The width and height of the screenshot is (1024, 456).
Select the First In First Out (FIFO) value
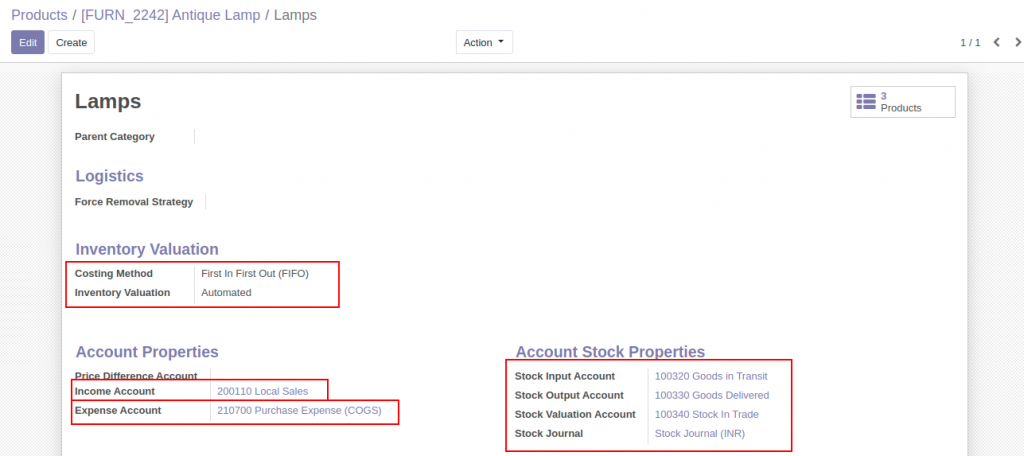[255, 274]
